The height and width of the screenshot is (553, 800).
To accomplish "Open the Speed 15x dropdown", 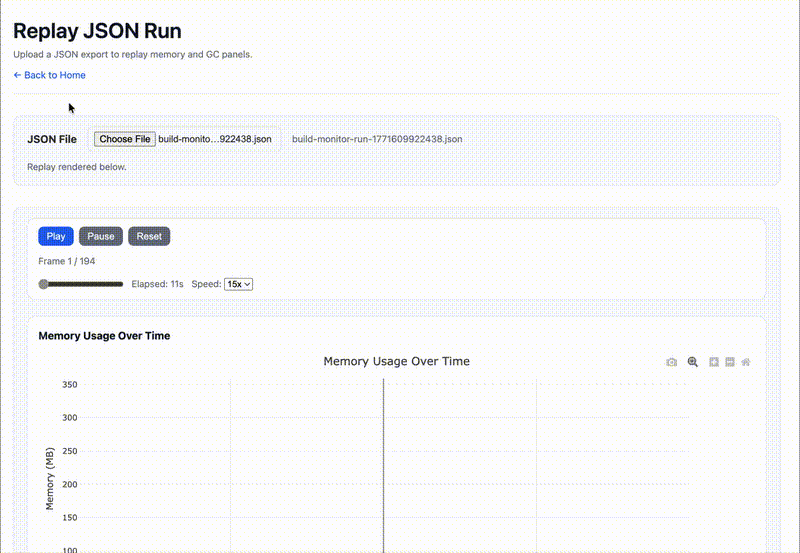I will 238,284.
